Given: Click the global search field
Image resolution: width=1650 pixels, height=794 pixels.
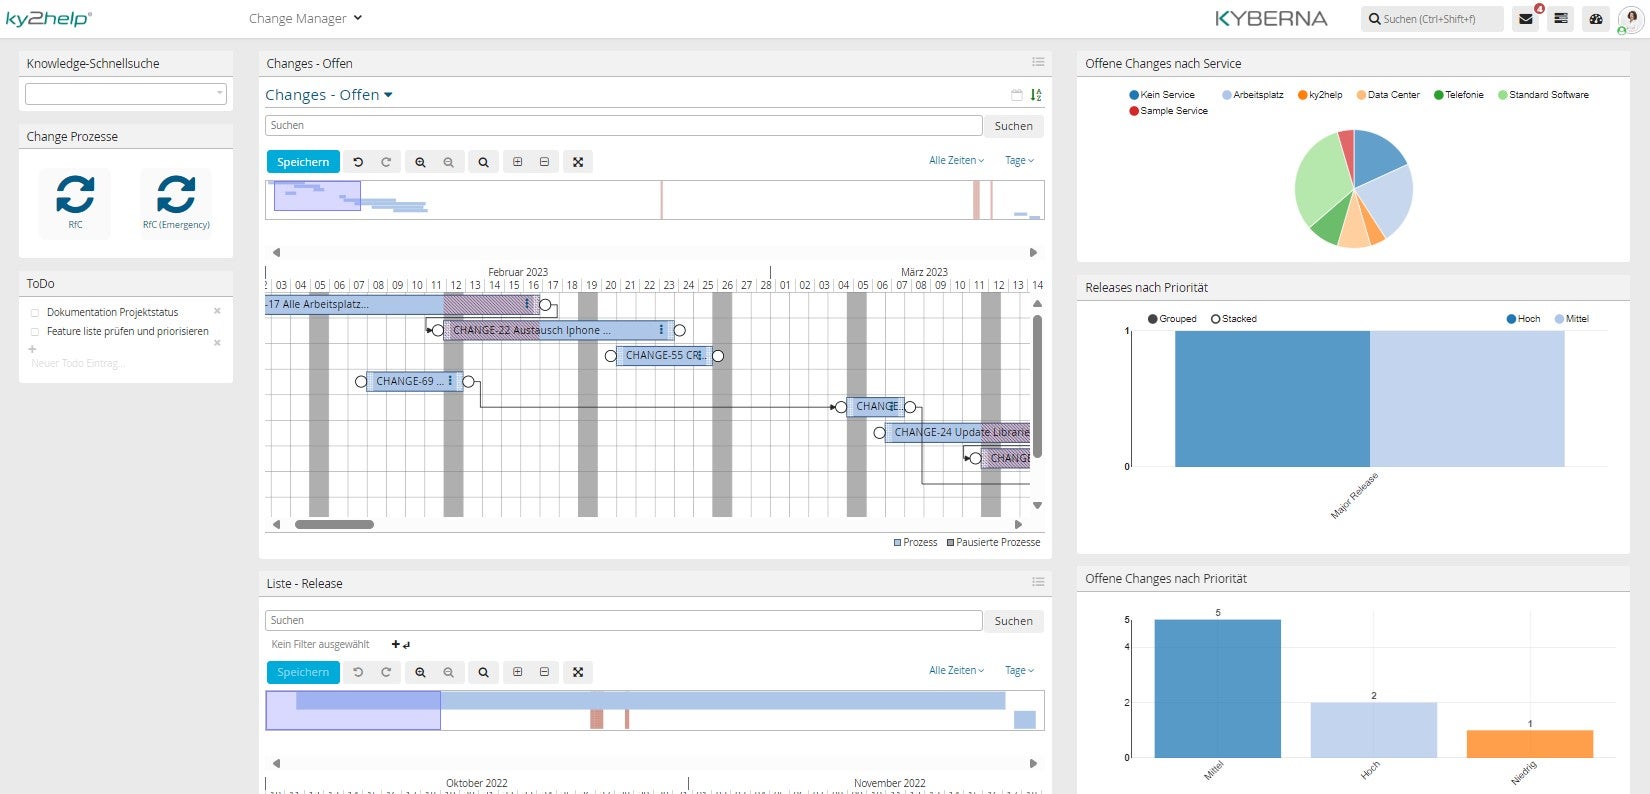Looking at the screenshot, I should 1431,19.
